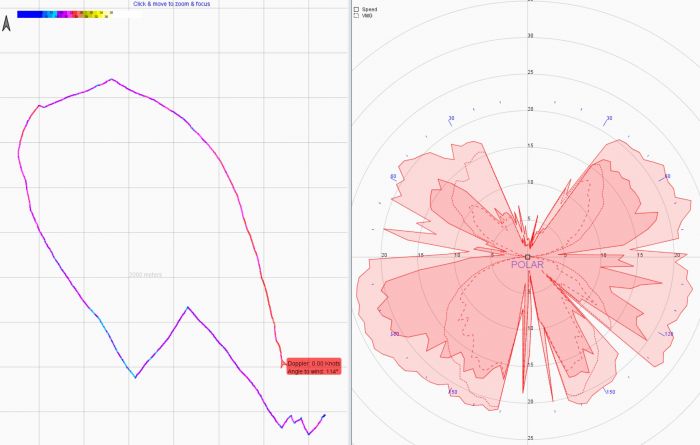This screenshot has width=700, height=445.
Task: Click the blue track endpoint at bottom right
Action: (x=324, y=414)
